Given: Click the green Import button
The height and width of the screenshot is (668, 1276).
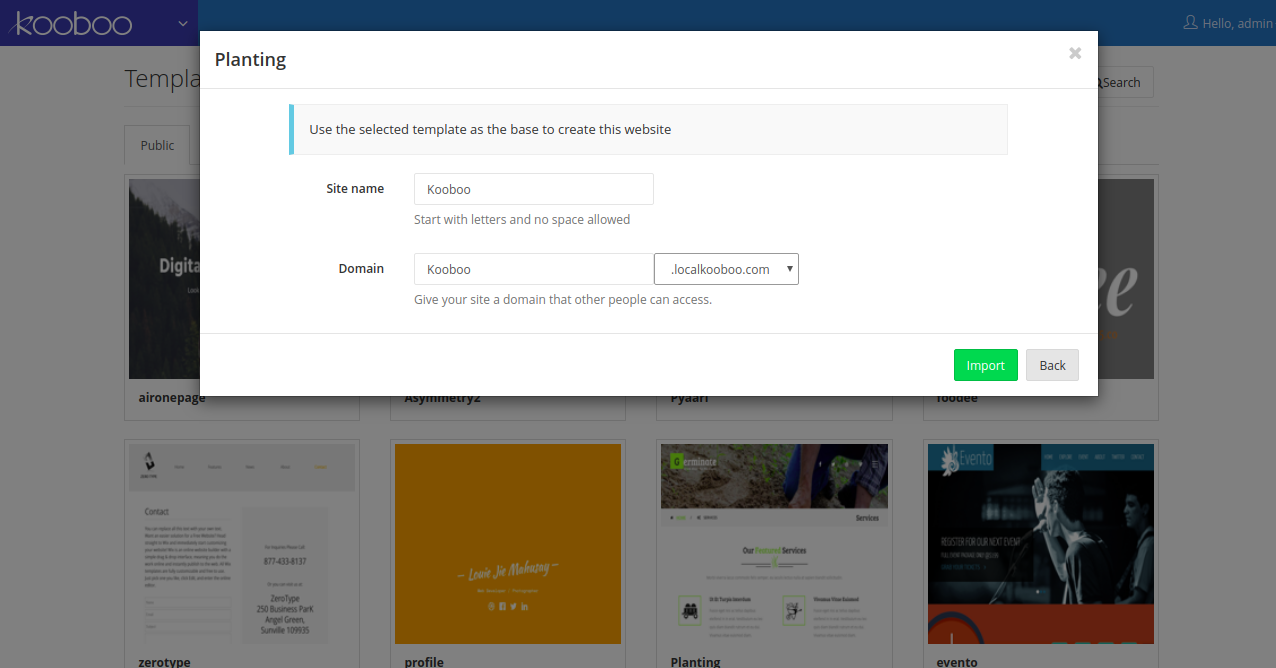Looking at the screenshot, I should click(986, 365).
